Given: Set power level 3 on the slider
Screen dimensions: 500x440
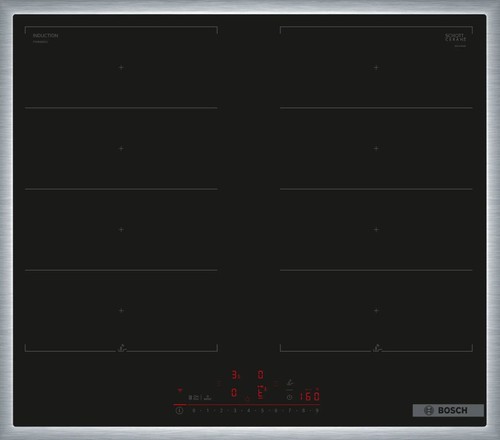Looking at the screenshot, I should [235, 410].
